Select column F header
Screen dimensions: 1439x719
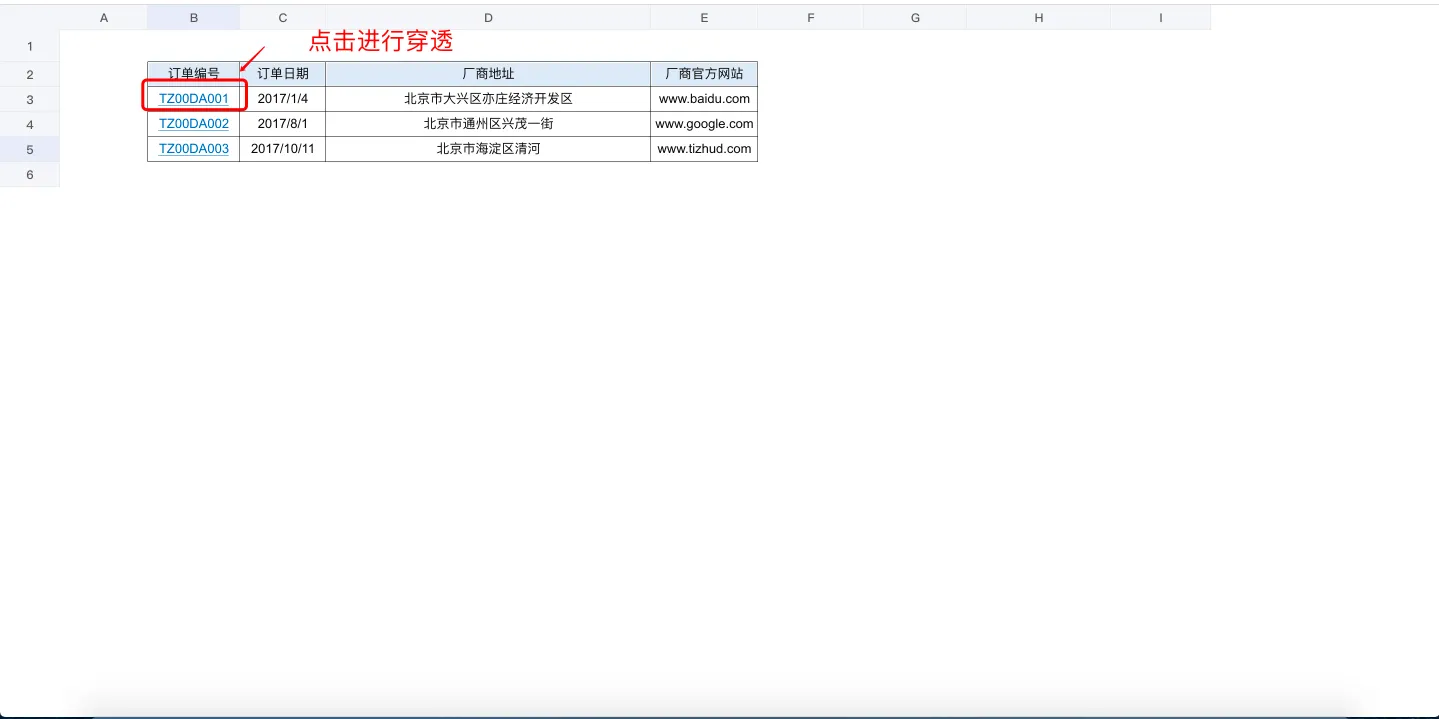tap(810, 18)
